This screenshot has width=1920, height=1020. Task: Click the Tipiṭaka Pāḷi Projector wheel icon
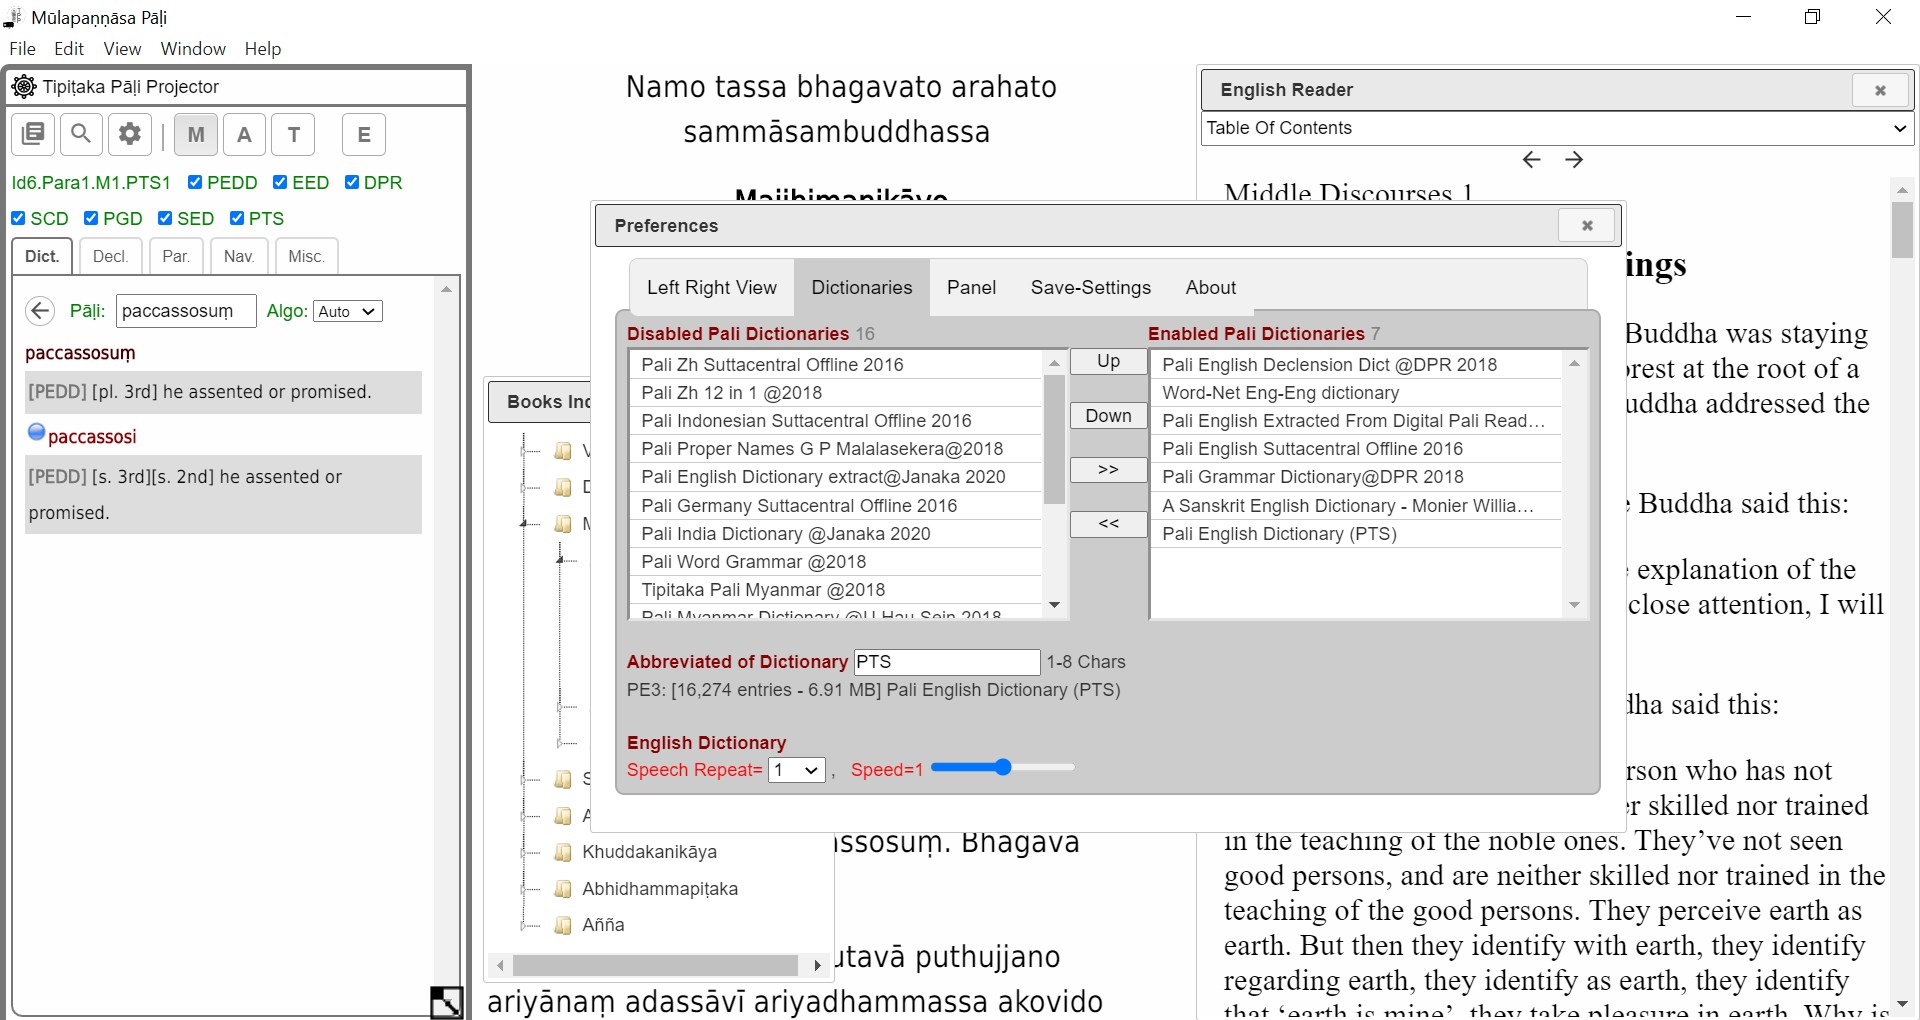24,87
